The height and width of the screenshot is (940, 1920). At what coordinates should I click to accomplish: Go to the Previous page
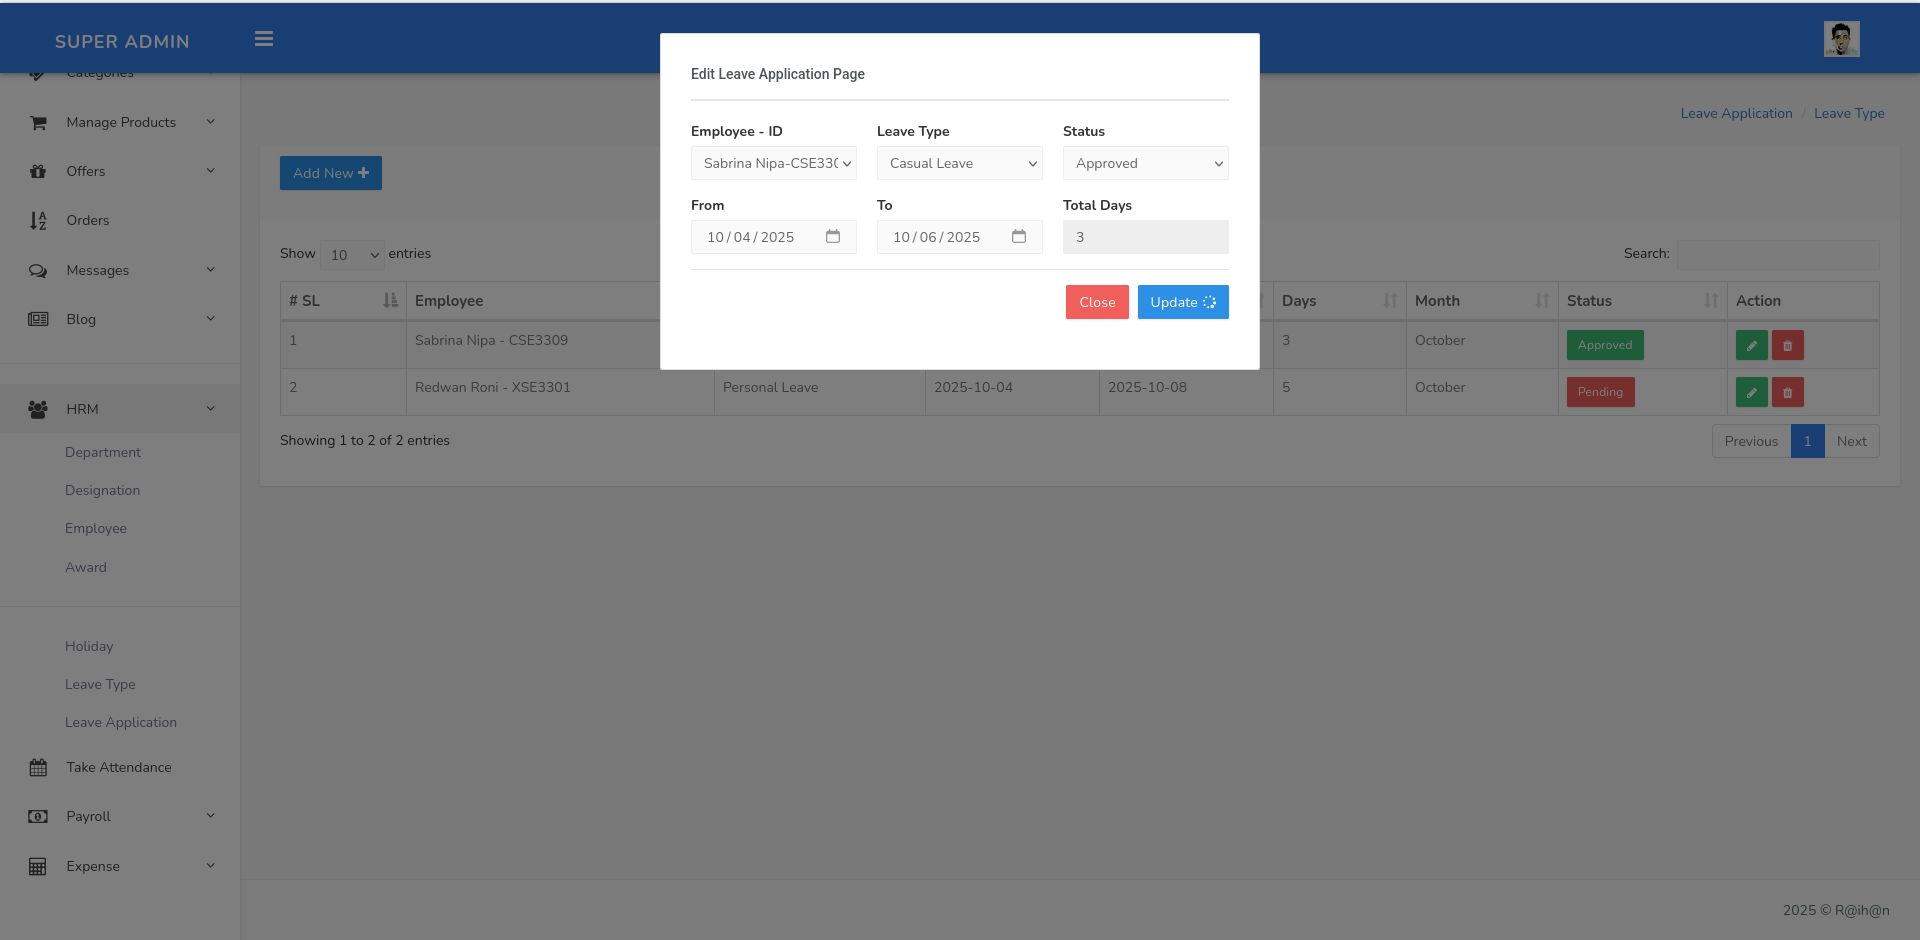(x=1751, y=442)
